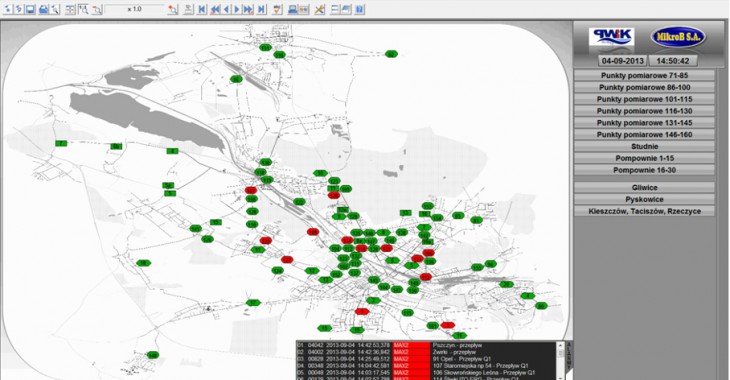
Task: Open Punkty pomiarowe 116-130 page
Action: pyautogui.click(x=644, y=111)
